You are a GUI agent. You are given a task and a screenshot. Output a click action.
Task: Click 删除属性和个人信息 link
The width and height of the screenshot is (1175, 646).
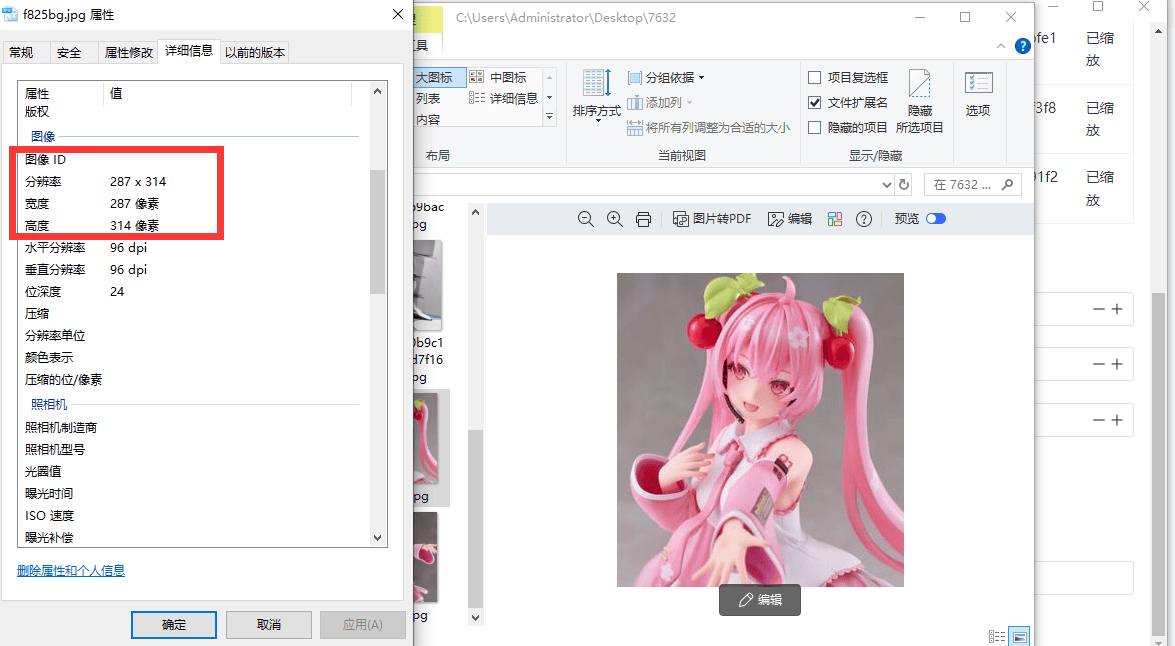pyautogui.click(x=71, y=571)
